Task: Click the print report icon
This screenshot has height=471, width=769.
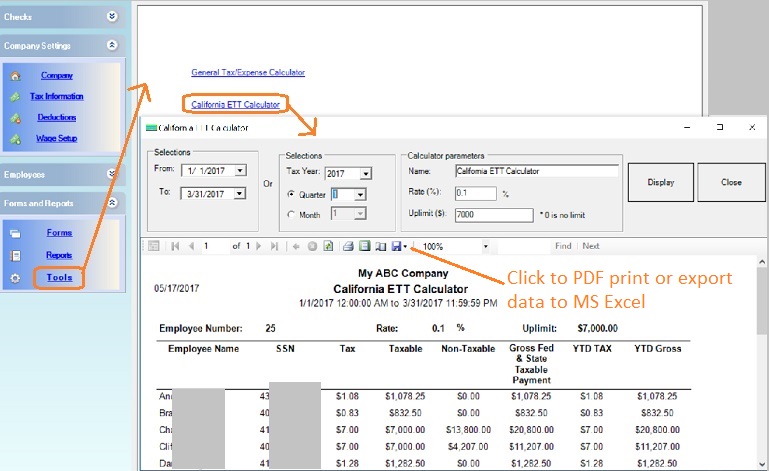Action: point(348,246)
